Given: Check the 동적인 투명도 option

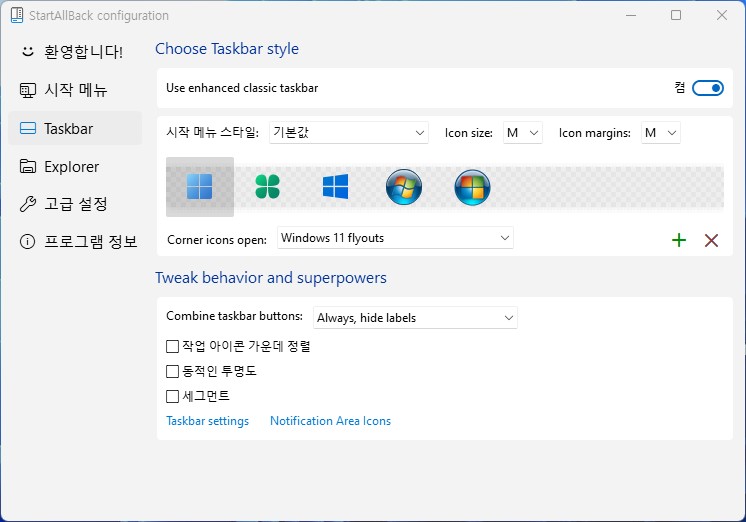Looking at the screenshot, I should tap(172, 371).
